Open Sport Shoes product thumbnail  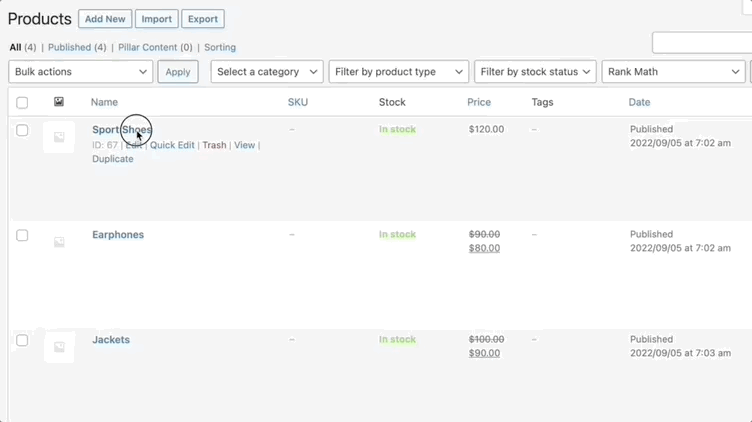(59, 137)
